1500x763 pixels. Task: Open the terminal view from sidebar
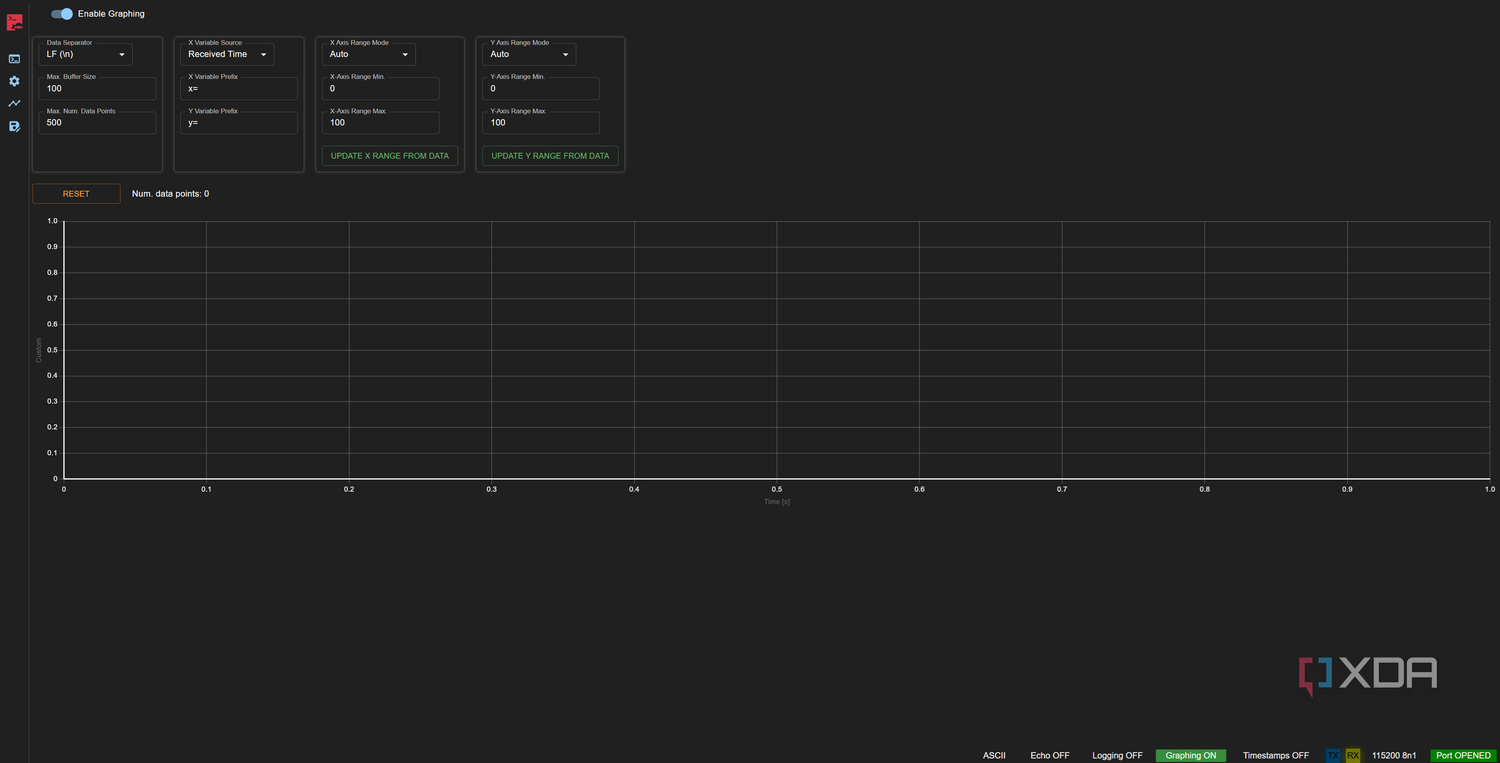(14, 59)
